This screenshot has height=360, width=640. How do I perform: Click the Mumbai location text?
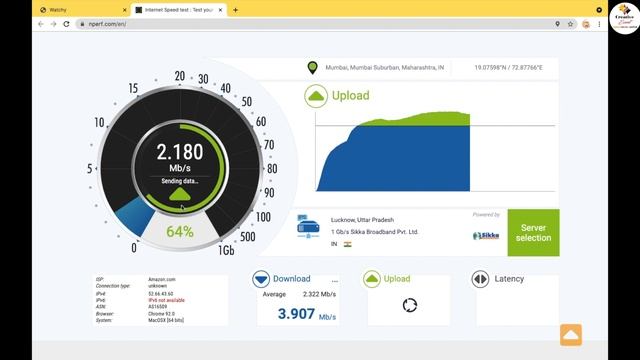[x=384, y=68]
